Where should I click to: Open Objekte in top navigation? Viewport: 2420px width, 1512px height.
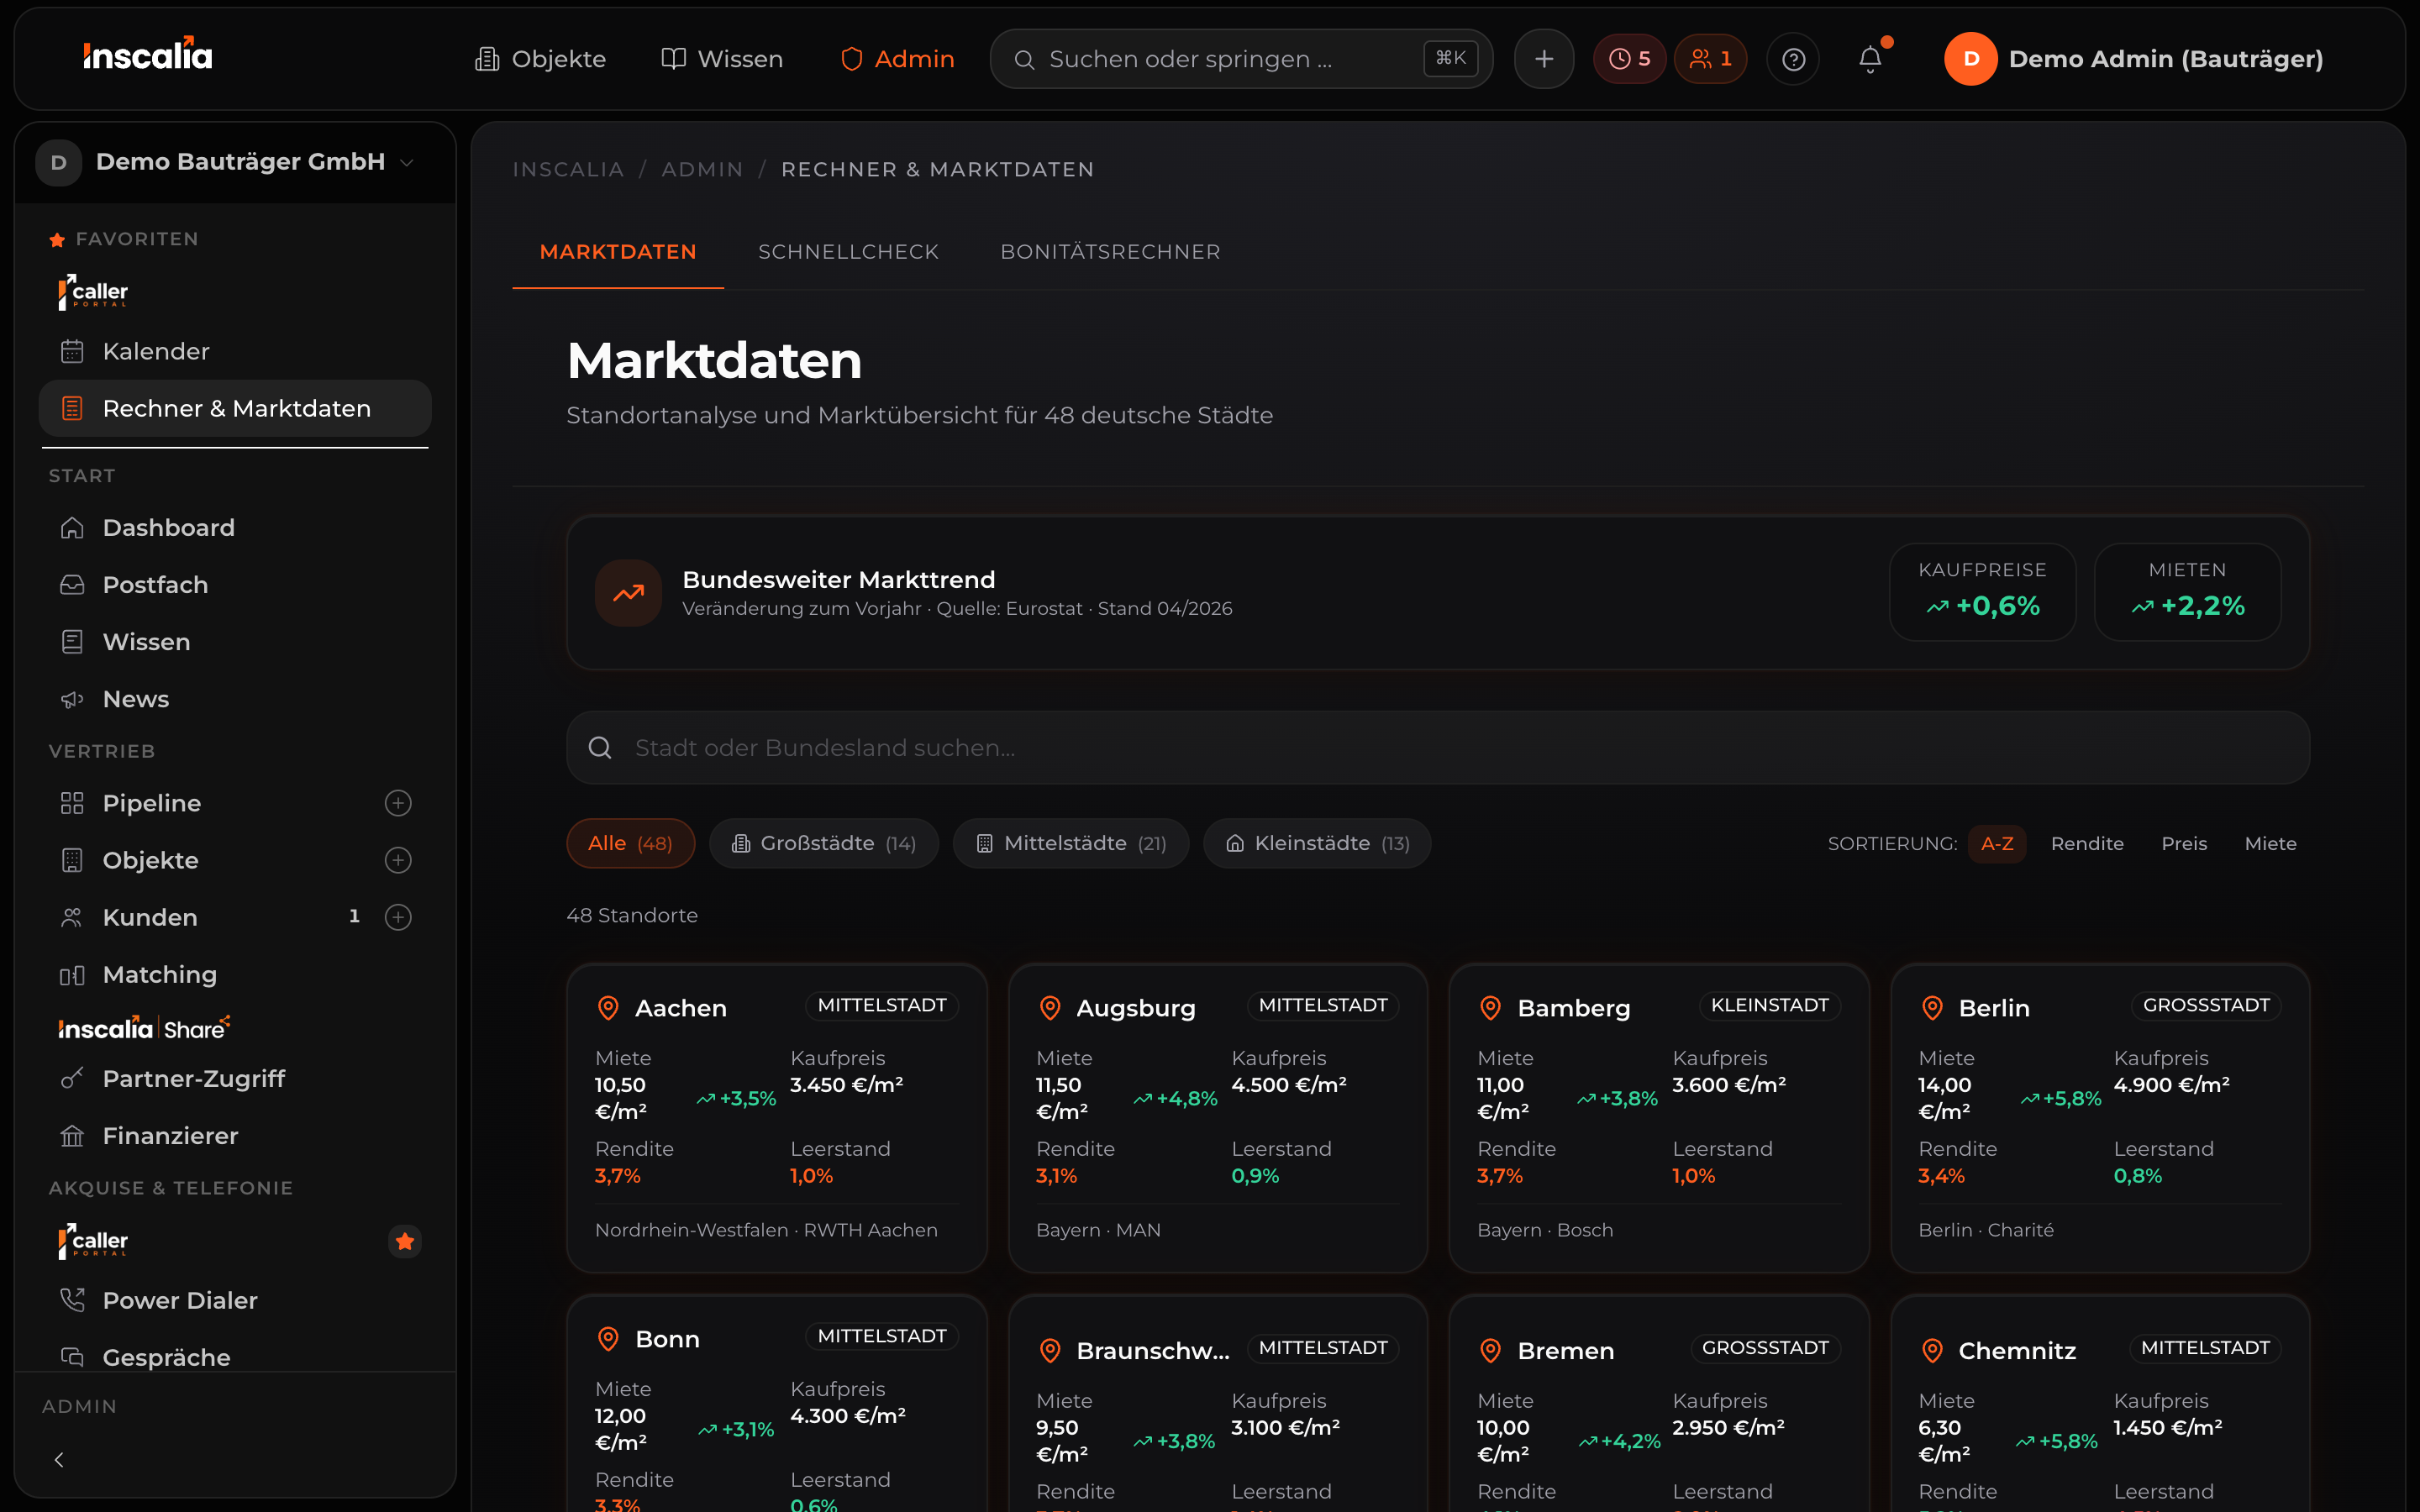[x=541, y=59]
